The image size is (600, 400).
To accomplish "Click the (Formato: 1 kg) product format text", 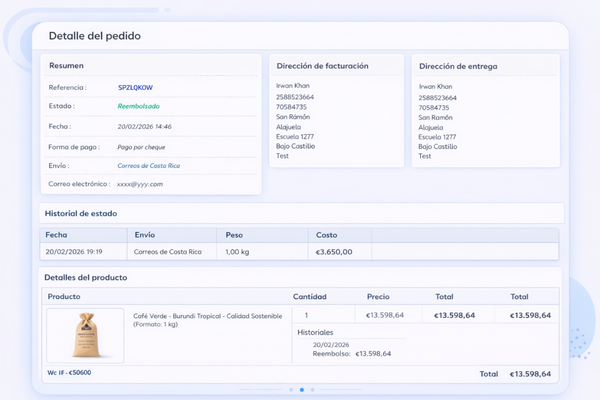I will [x=155, y=325].
